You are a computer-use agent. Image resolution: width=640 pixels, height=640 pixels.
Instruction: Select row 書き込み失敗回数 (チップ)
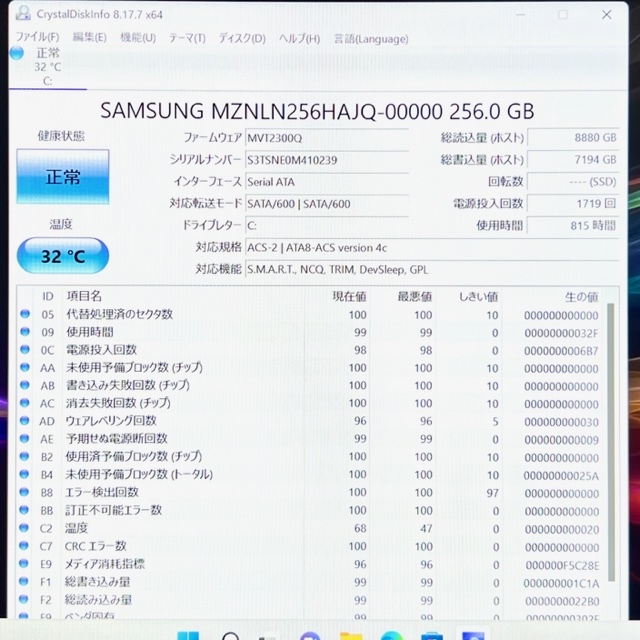(310, 386)
